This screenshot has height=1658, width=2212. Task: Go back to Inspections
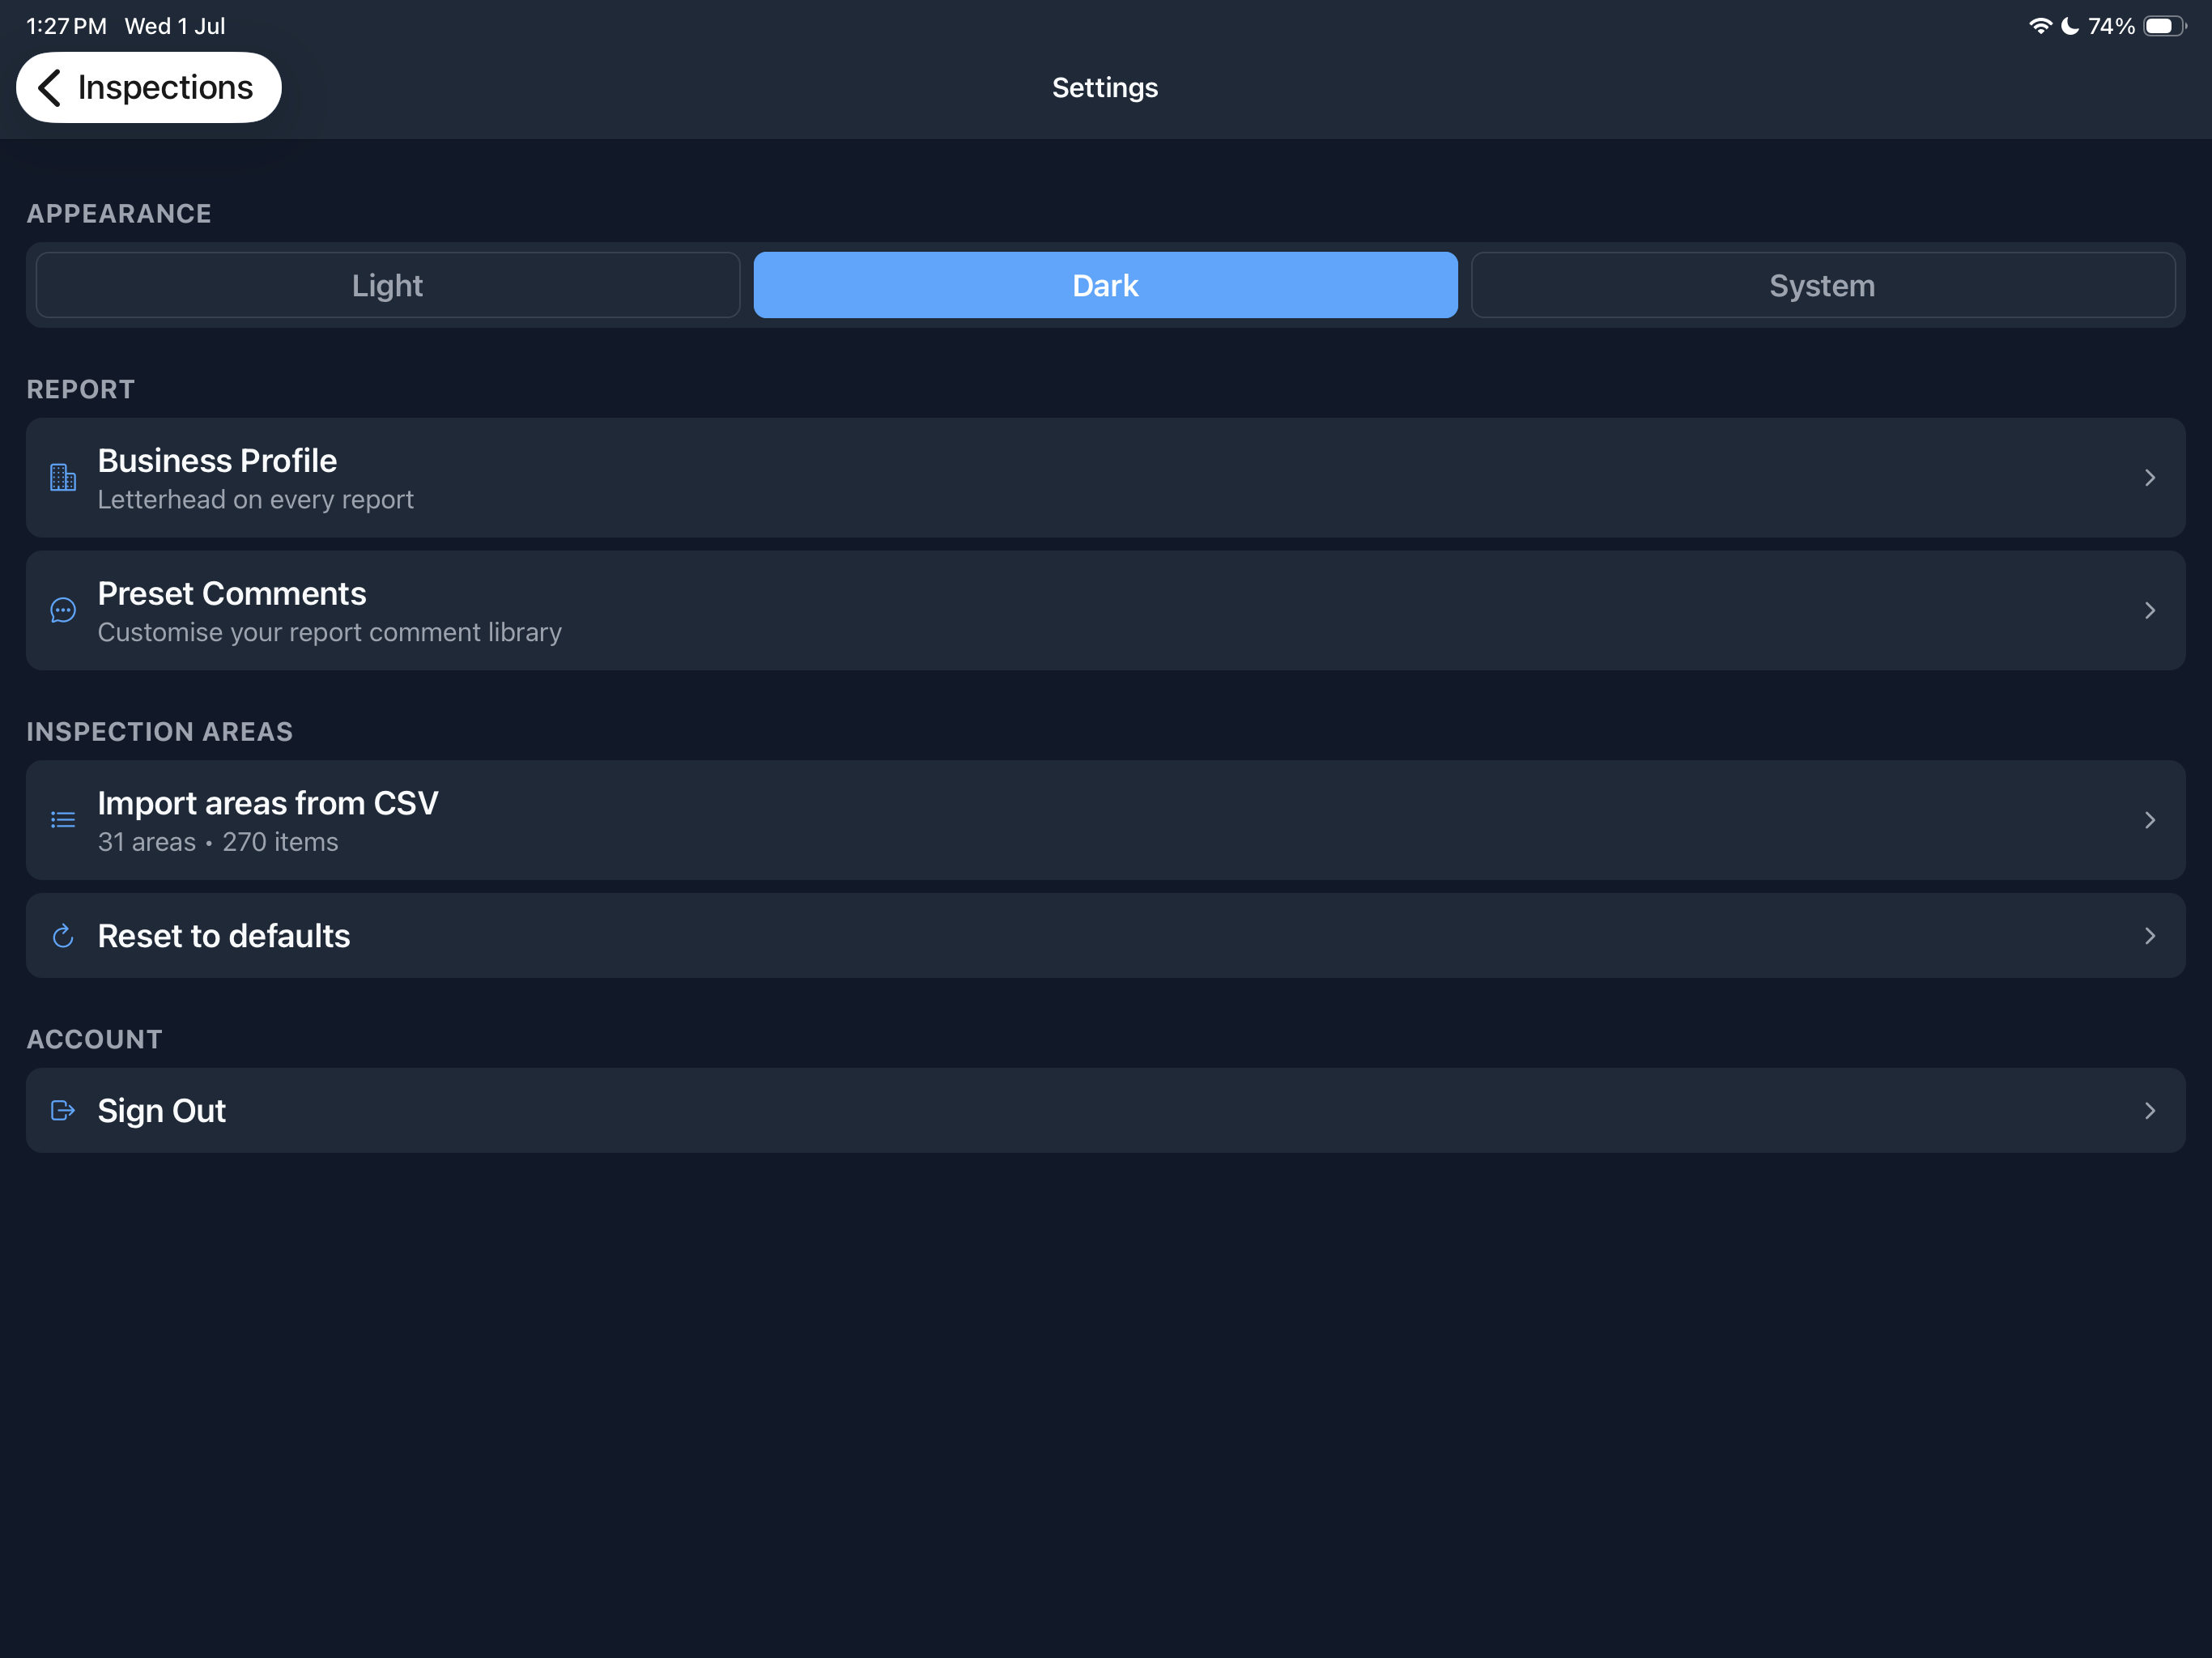tap(149, 88)
